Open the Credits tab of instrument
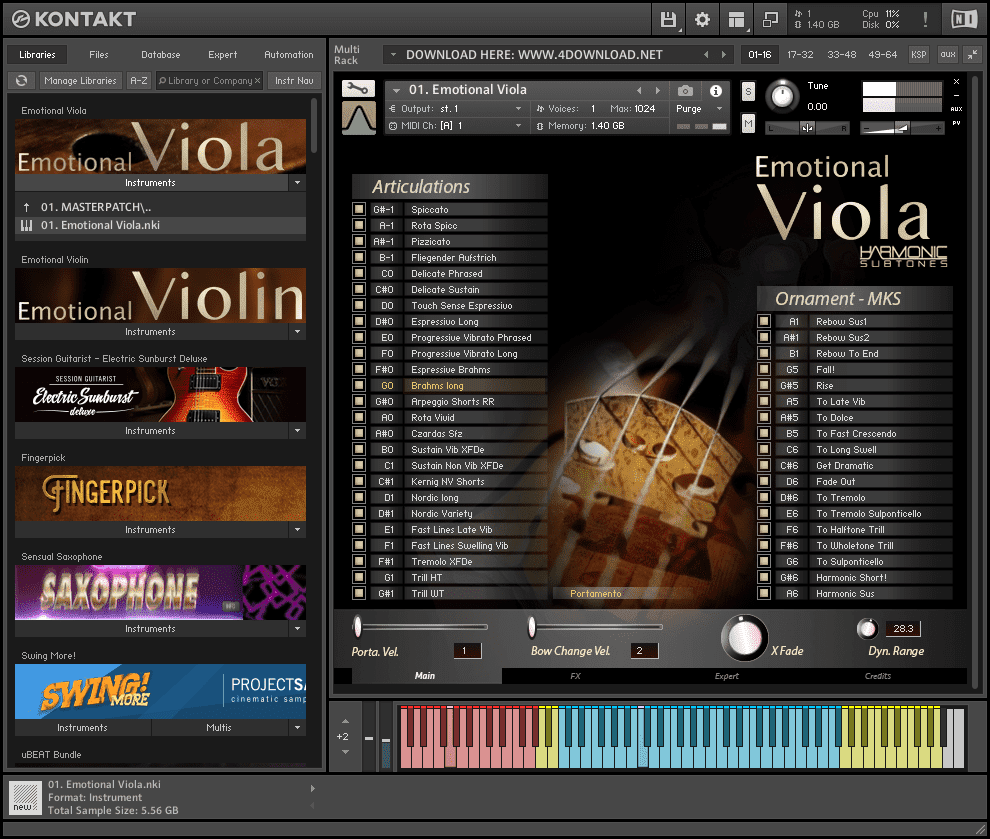990x839 pixels. coord(878,676)
